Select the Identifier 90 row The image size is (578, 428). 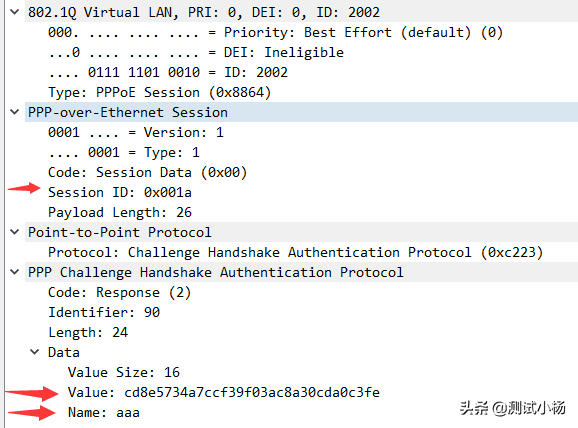104,312
